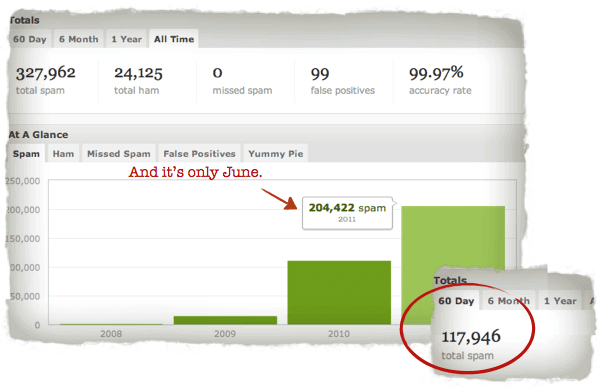Click the 24,125 total ham figure

(138, 73)
